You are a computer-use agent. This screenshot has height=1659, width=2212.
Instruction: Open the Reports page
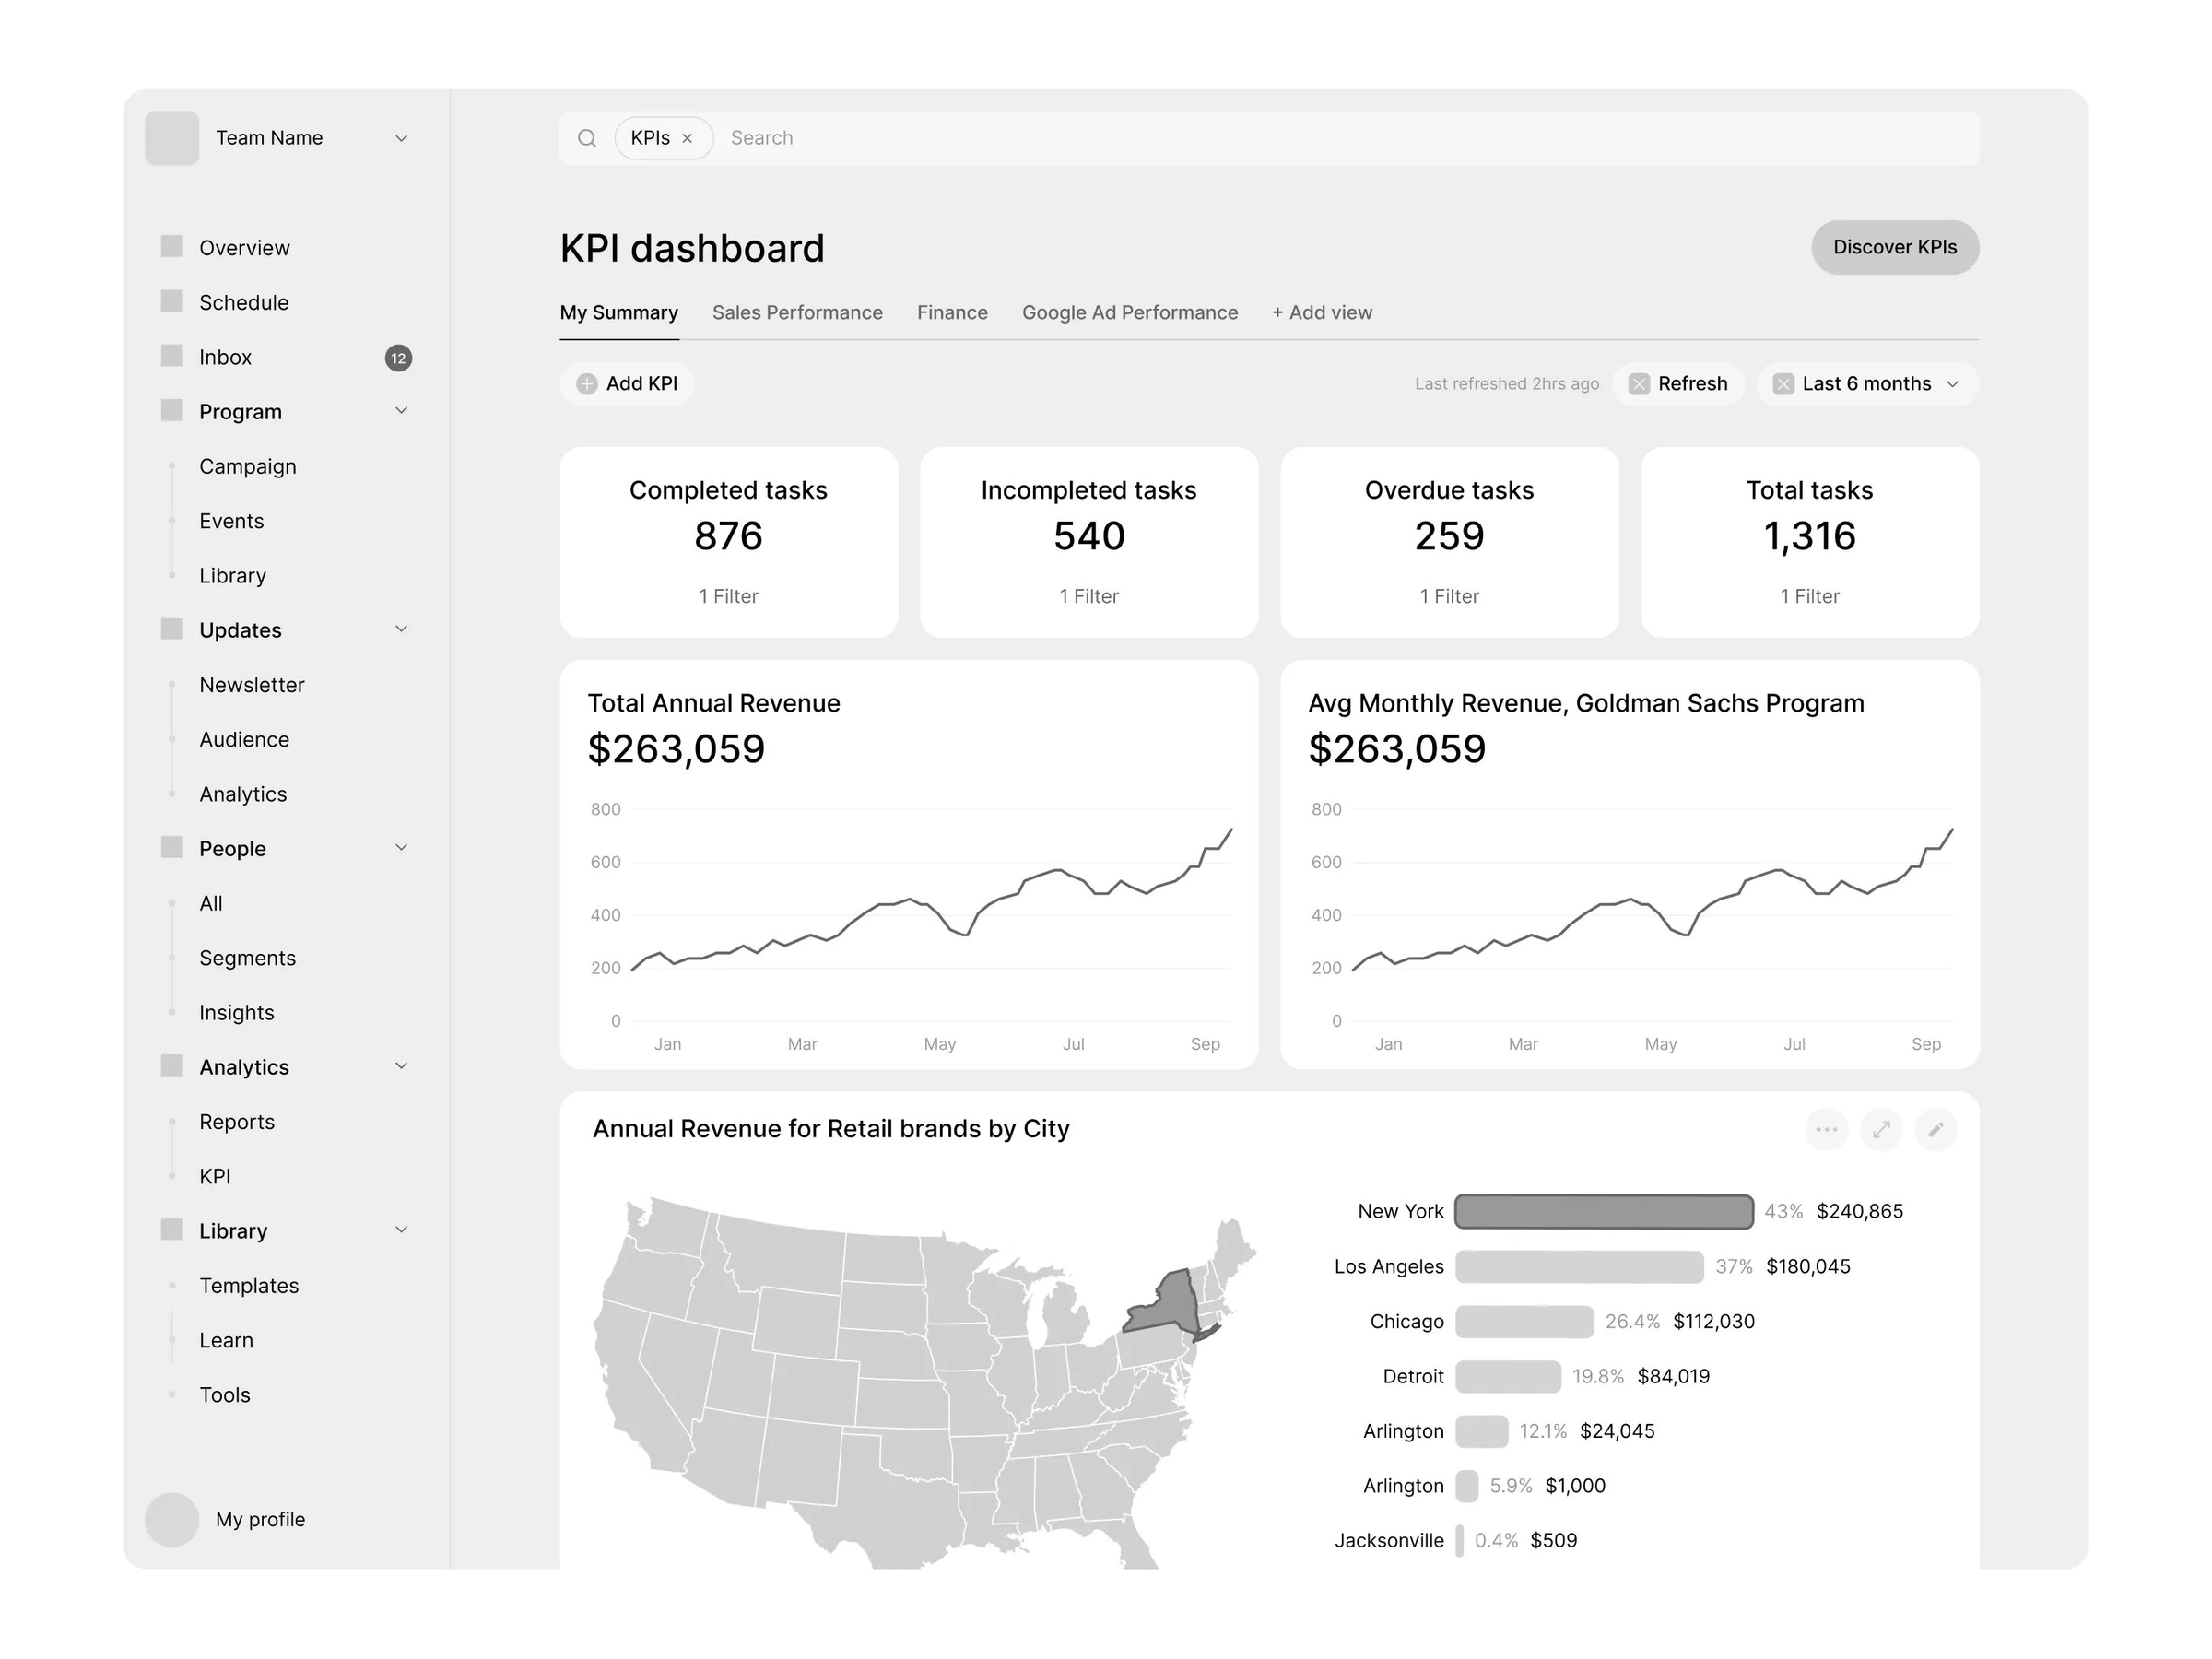pos(236,1122)
